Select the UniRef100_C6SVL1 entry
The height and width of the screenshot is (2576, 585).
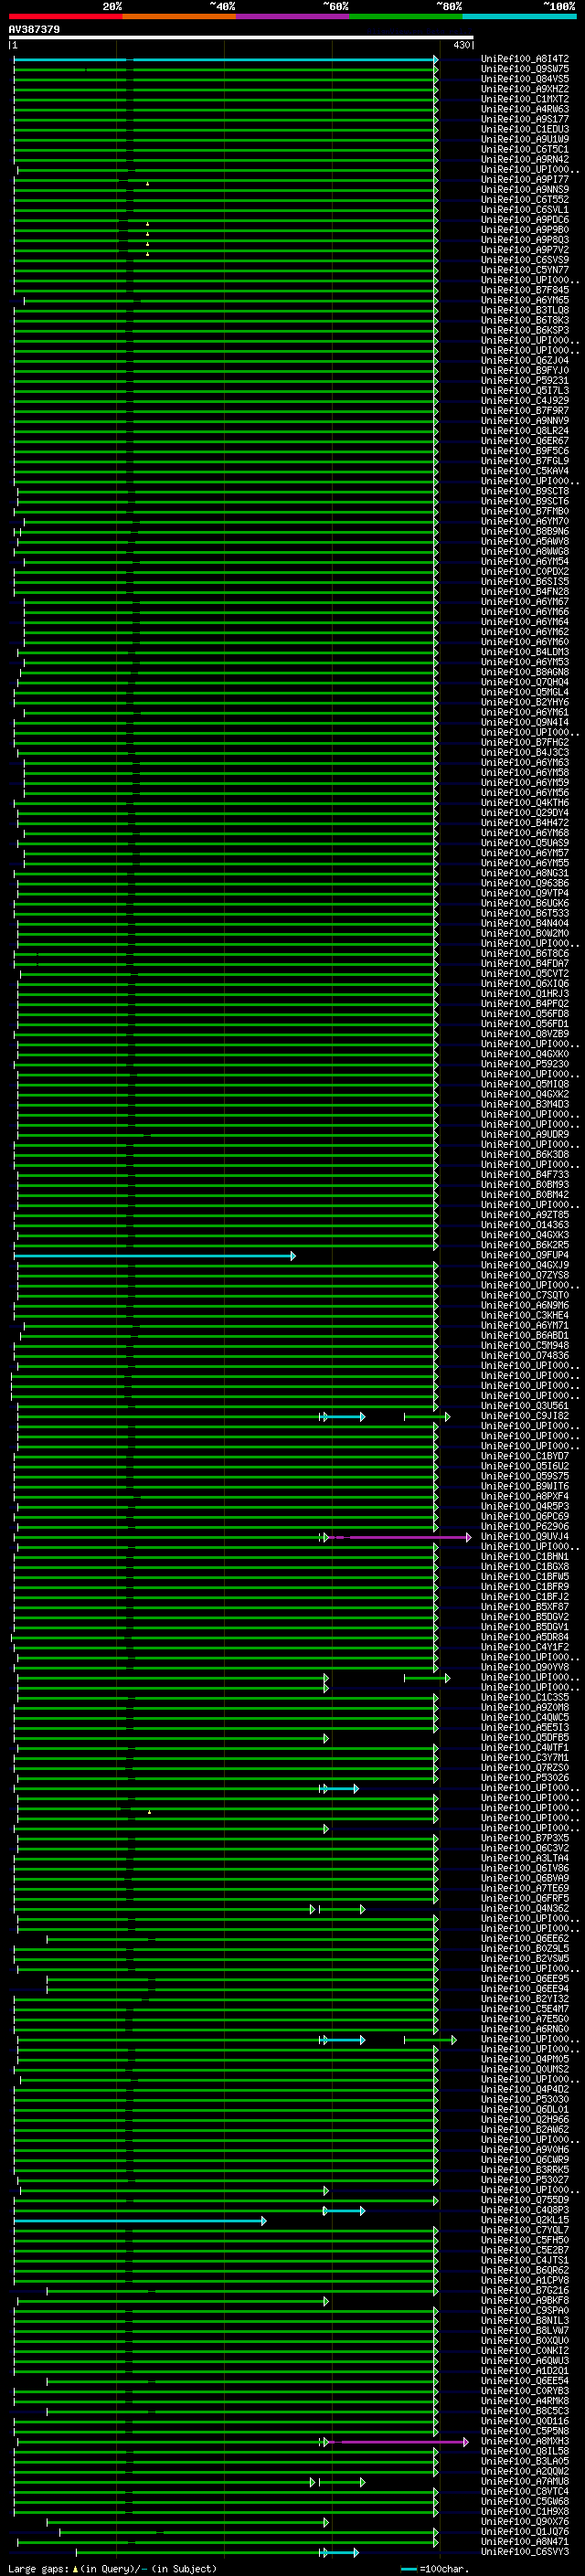pyautogui.click(x=525, y=210)
